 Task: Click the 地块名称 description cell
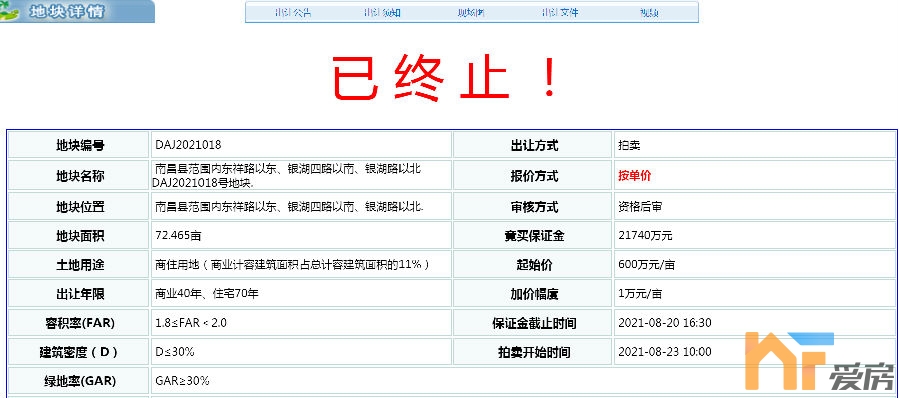tap(301, 175)
